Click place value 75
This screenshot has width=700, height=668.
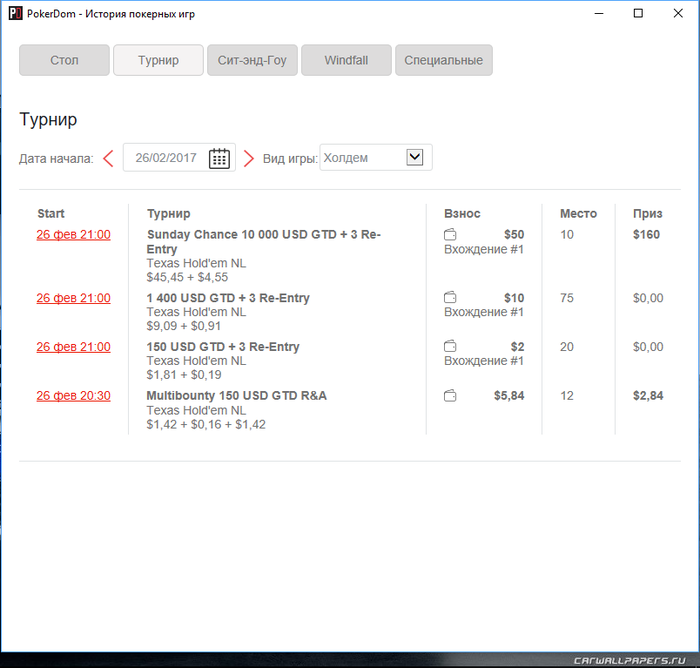pyautogui.click(x=567, y=298)
